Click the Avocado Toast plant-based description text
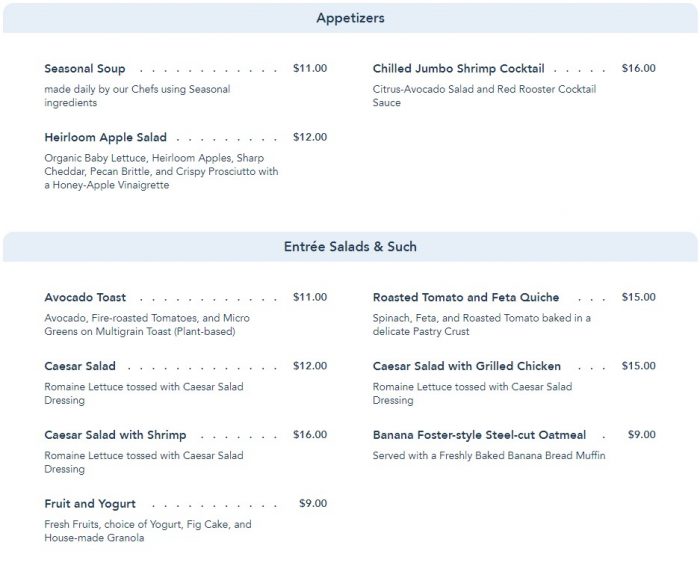Screen dimensions: 700x566 [x=147, y=325]
